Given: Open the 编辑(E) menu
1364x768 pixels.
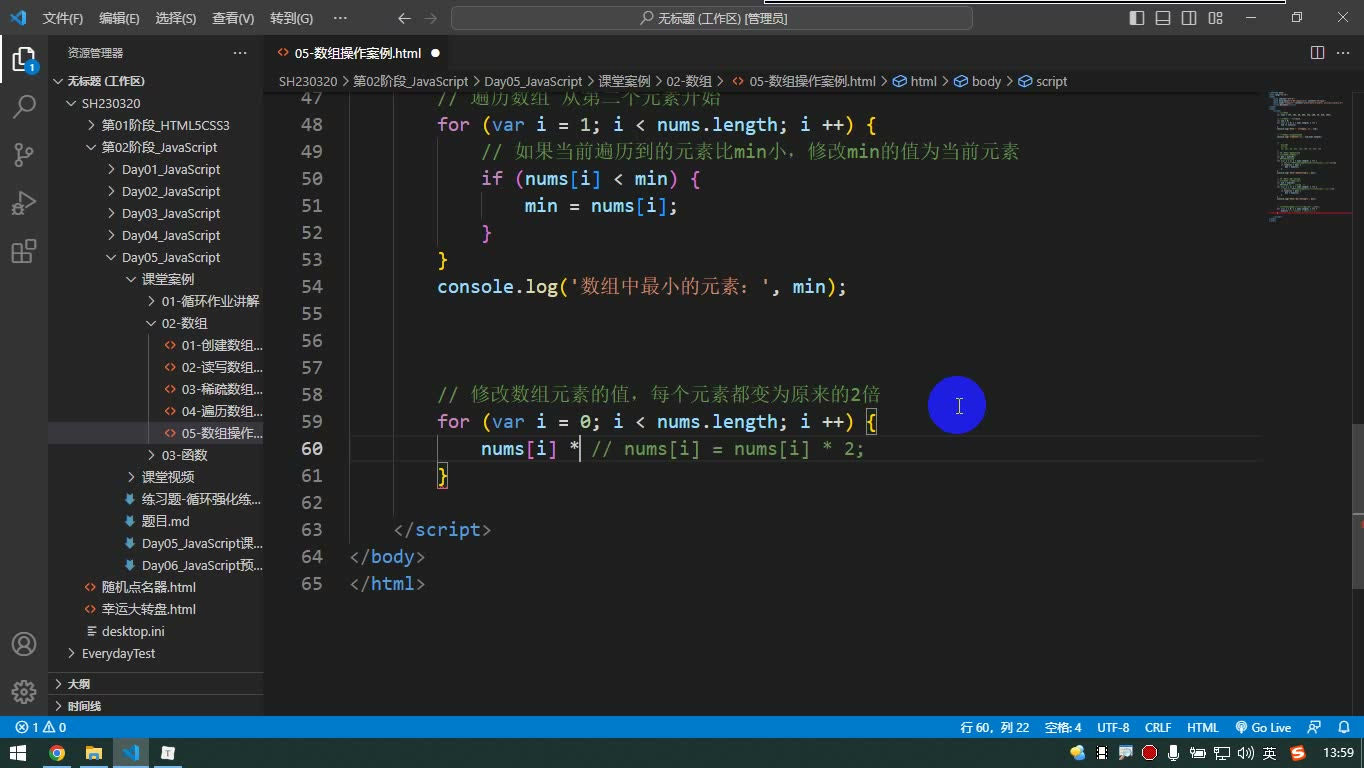Looking at the screenshot, I should pos(119,18).
